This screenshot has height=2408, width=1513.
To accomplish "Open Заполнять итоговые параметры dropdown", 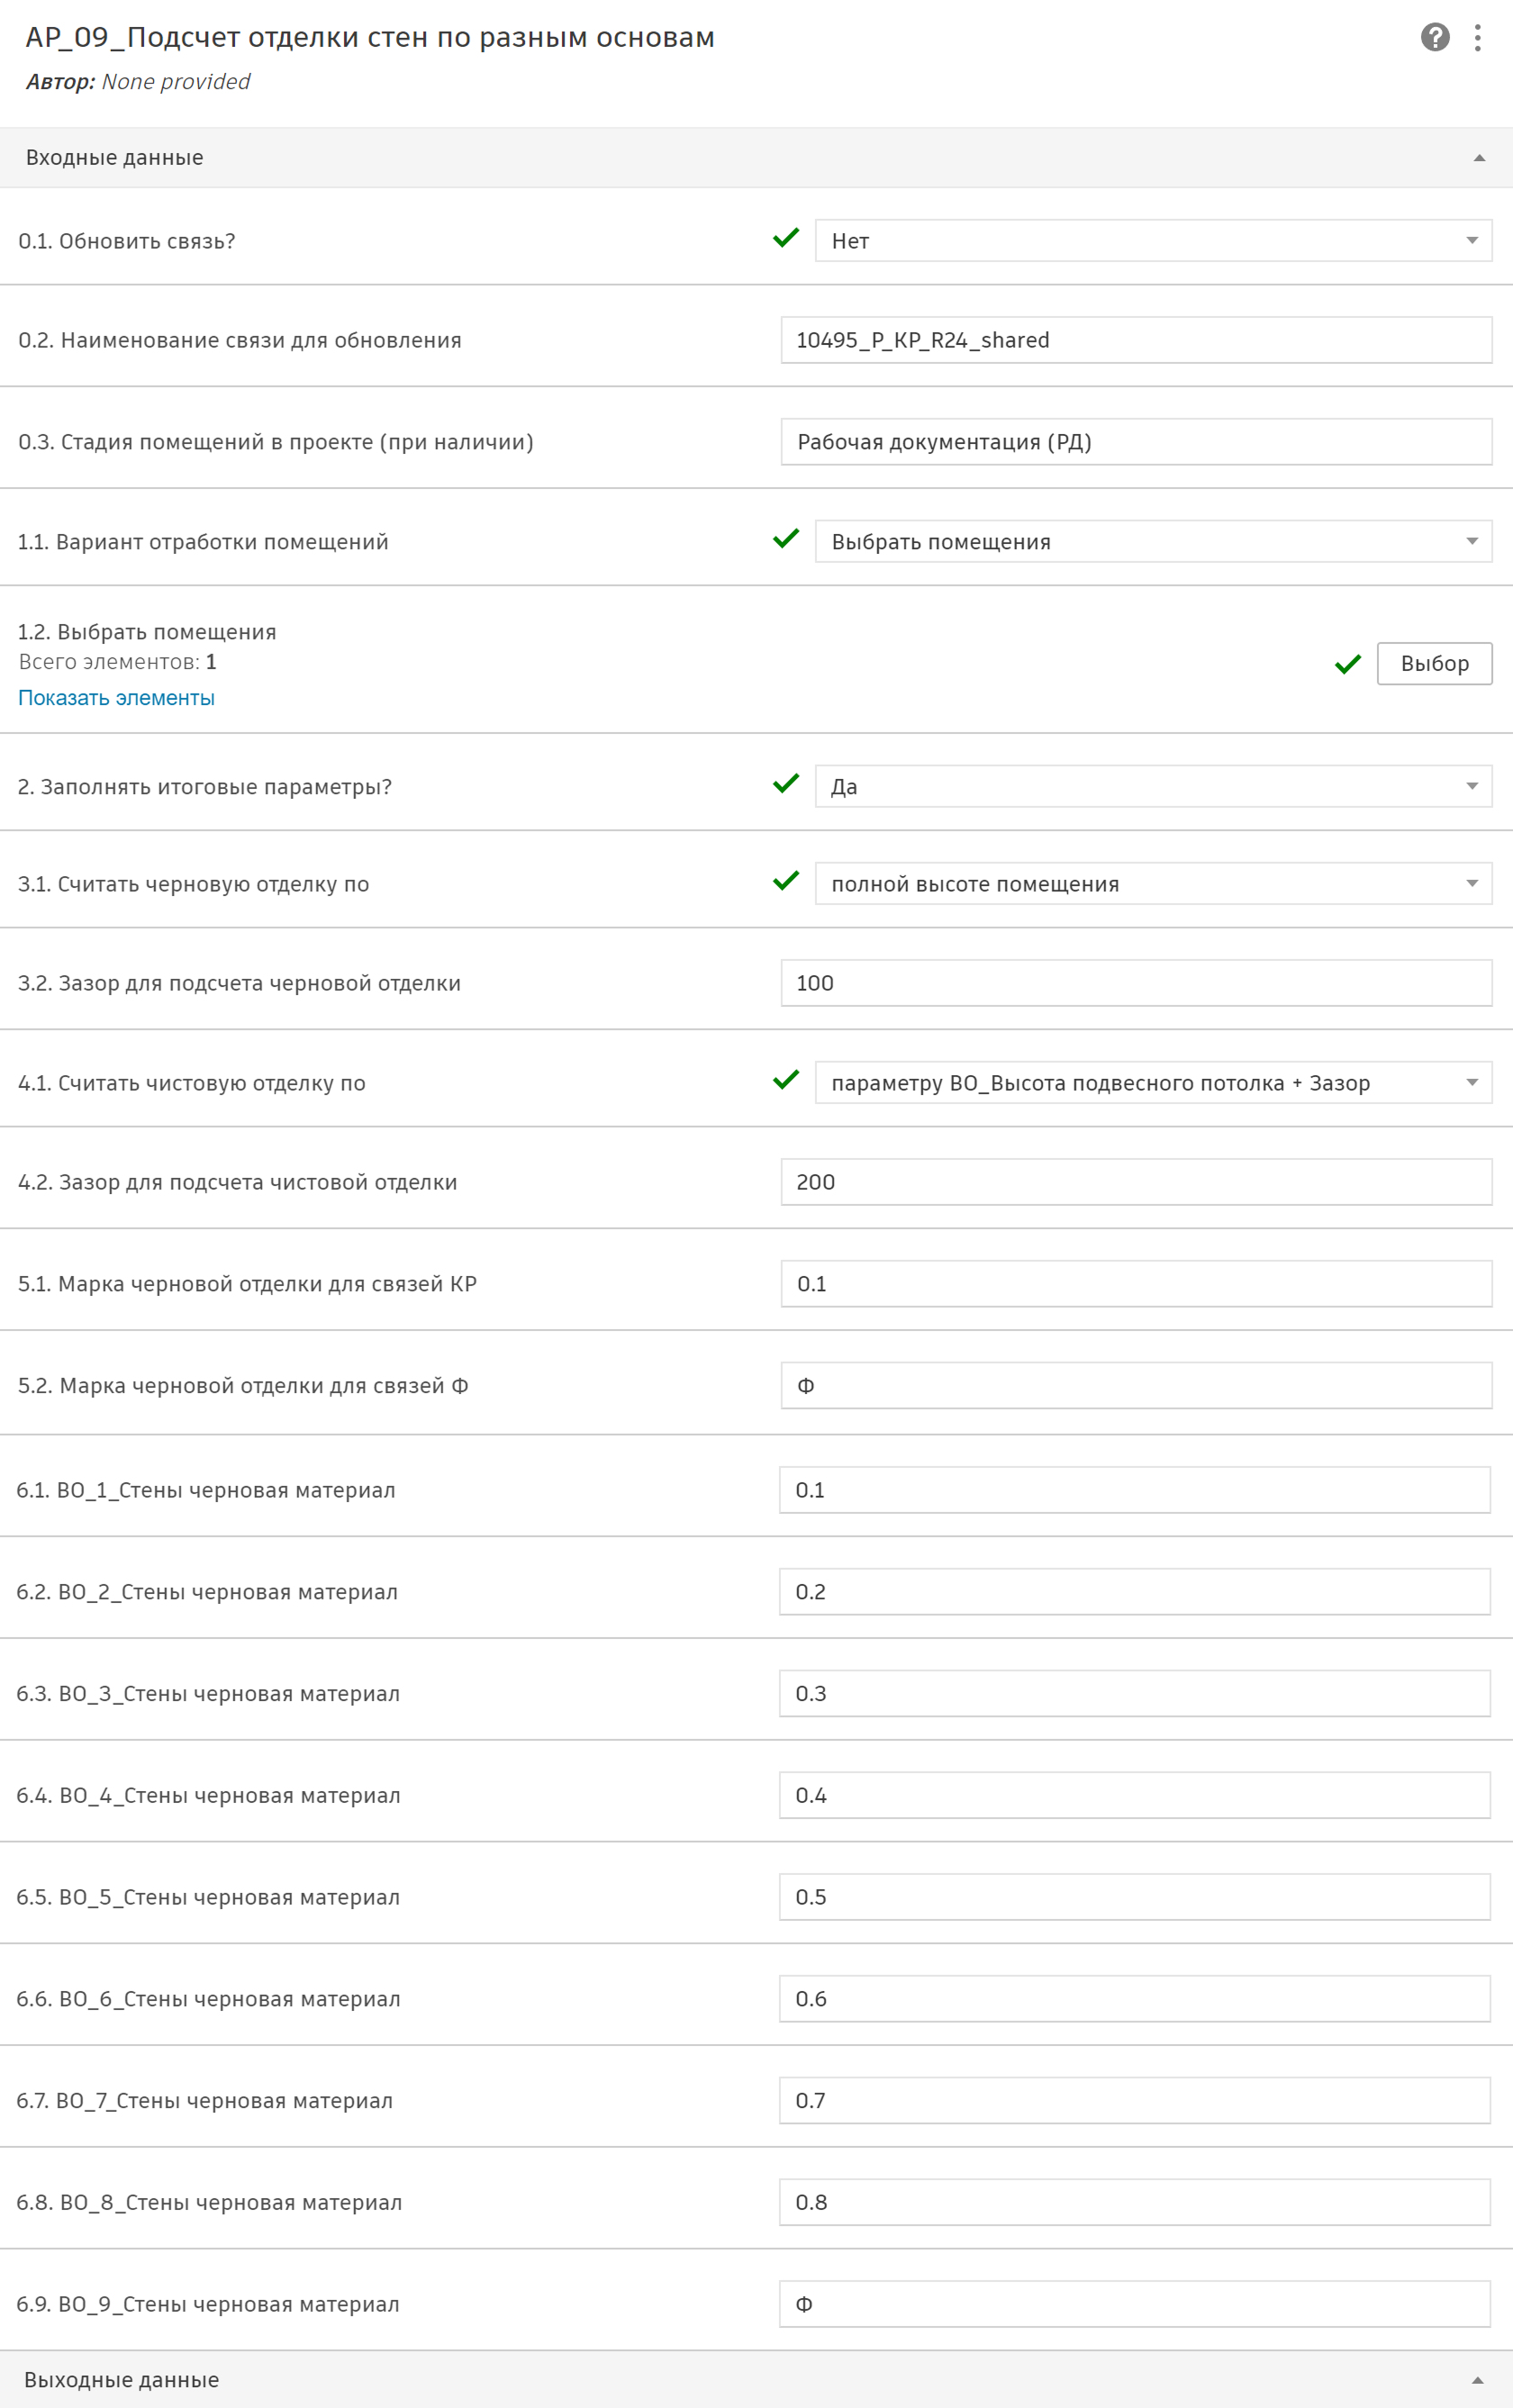I will point(1153,786).
